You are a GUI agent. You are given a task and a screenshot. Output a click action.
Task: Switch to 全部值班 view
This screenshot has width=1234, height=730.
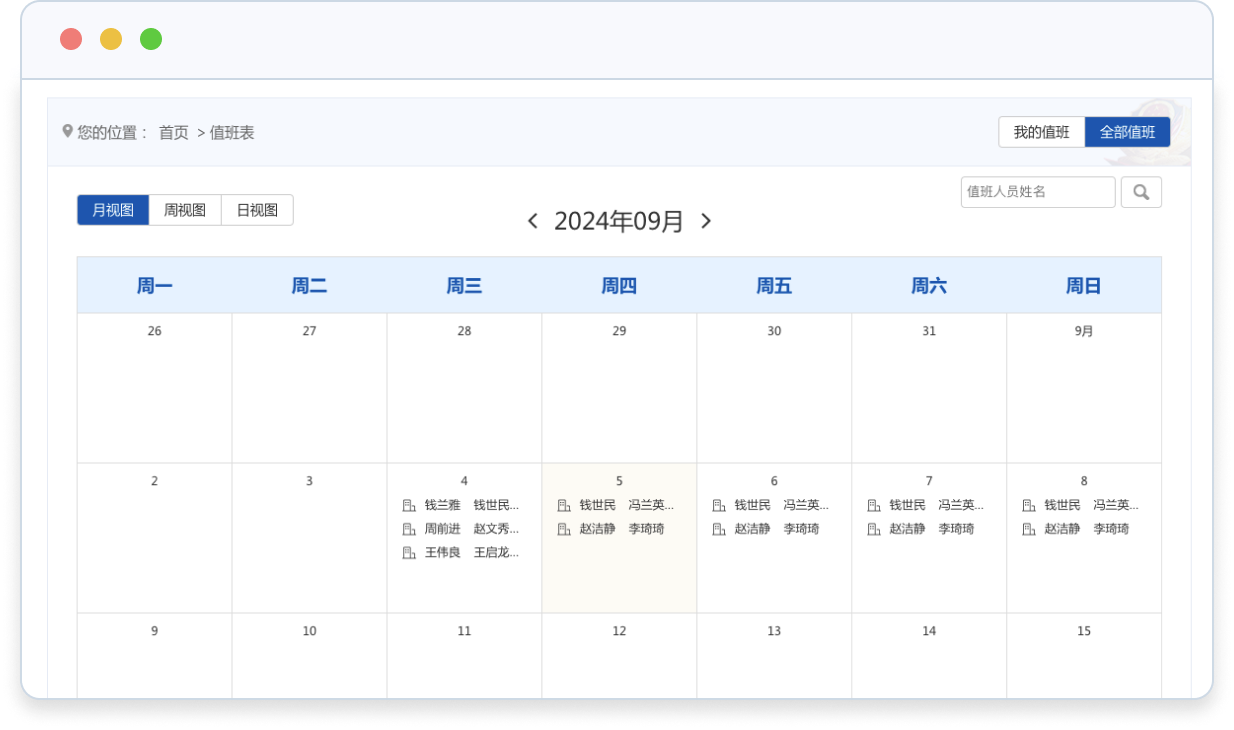1127,132
